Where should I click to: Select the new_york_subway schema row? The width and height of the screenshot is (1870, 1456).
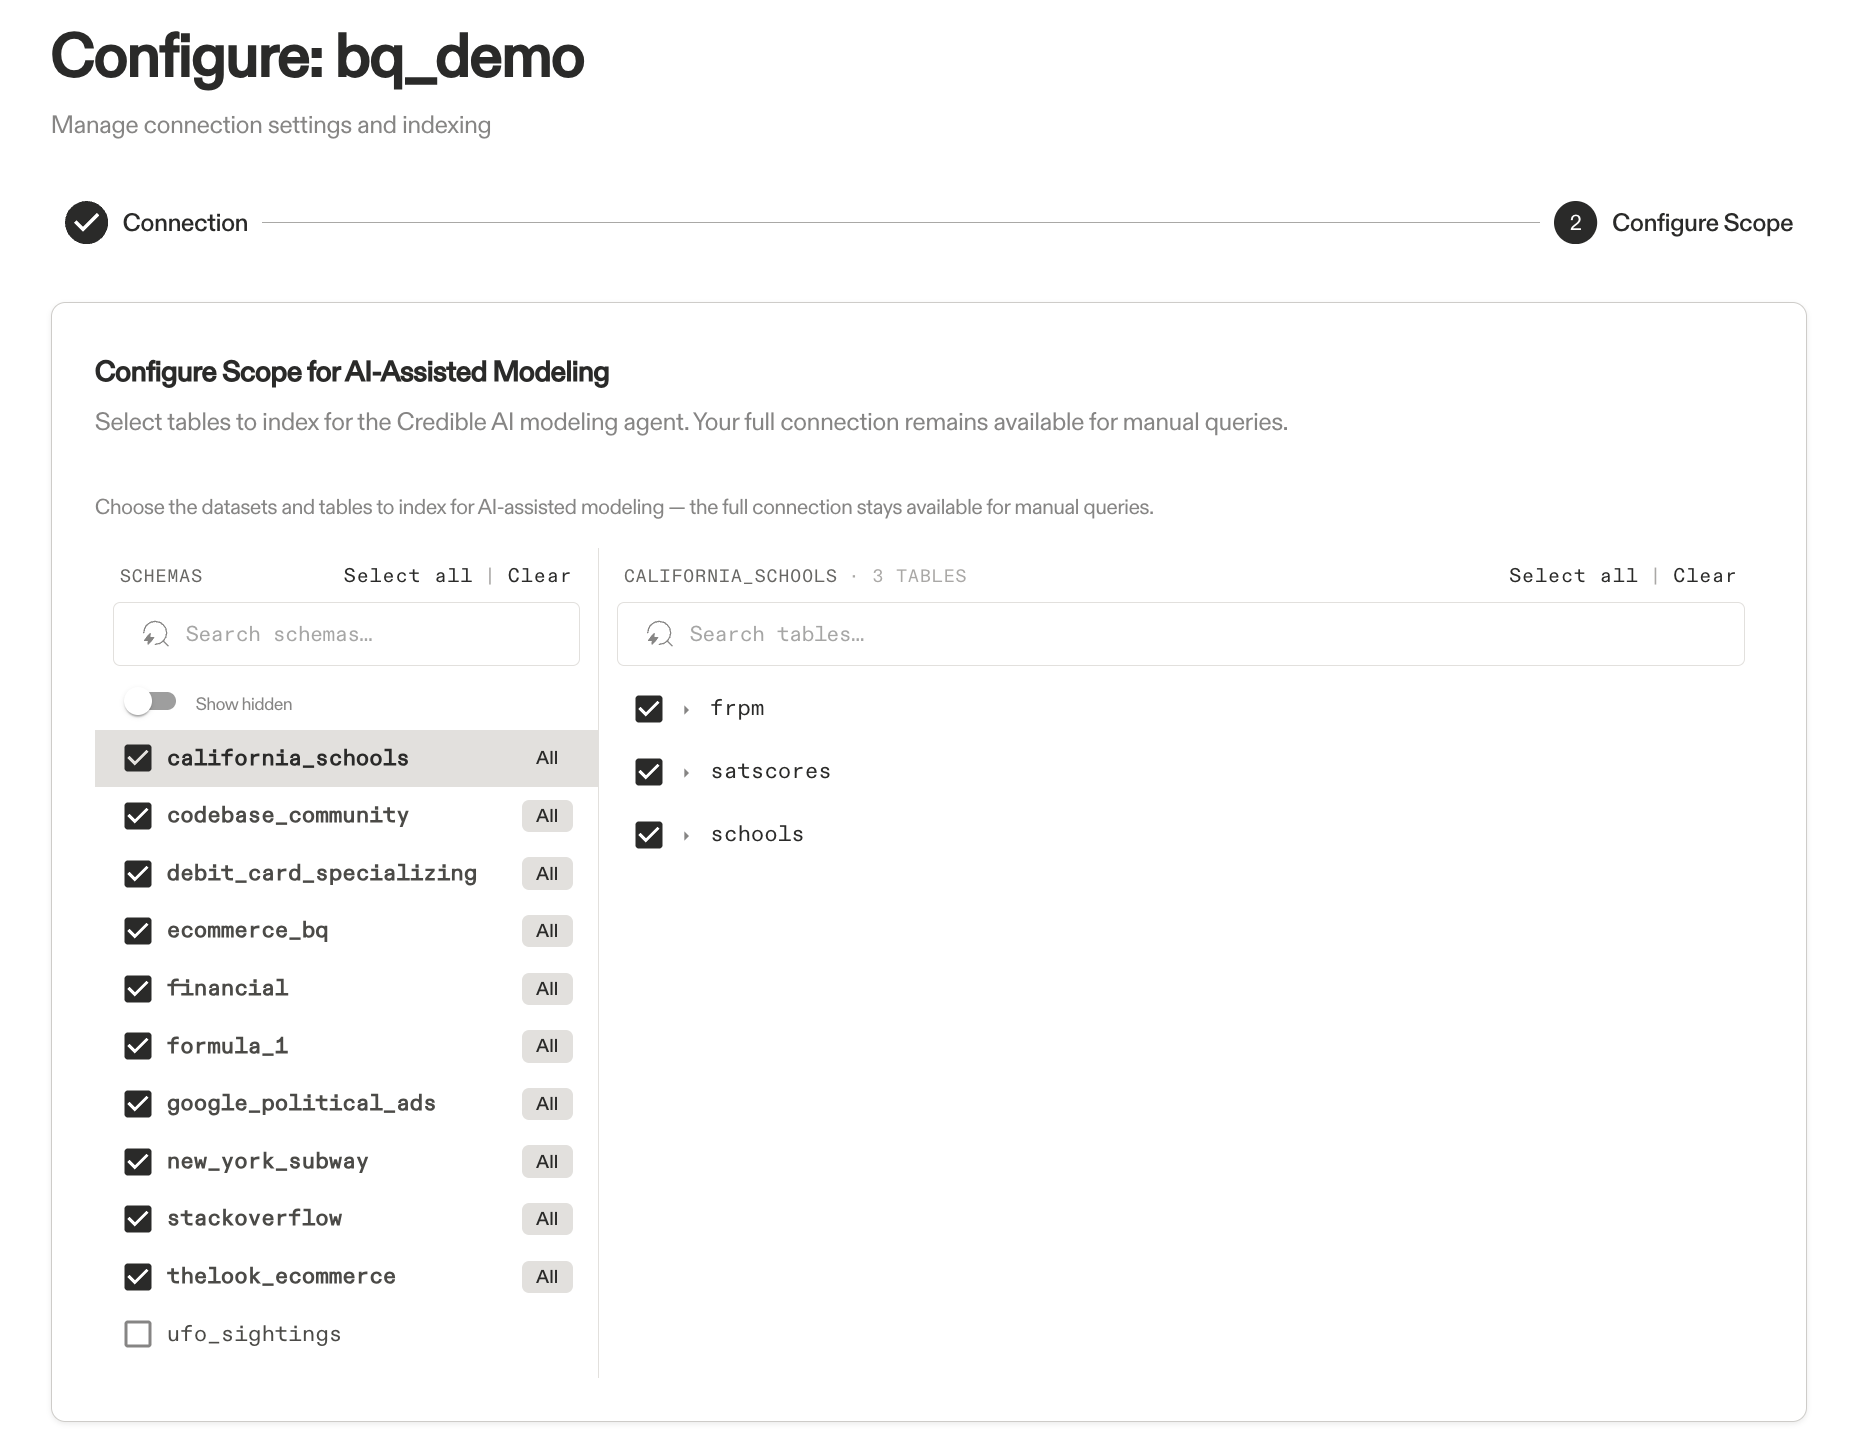[346, 1162]
